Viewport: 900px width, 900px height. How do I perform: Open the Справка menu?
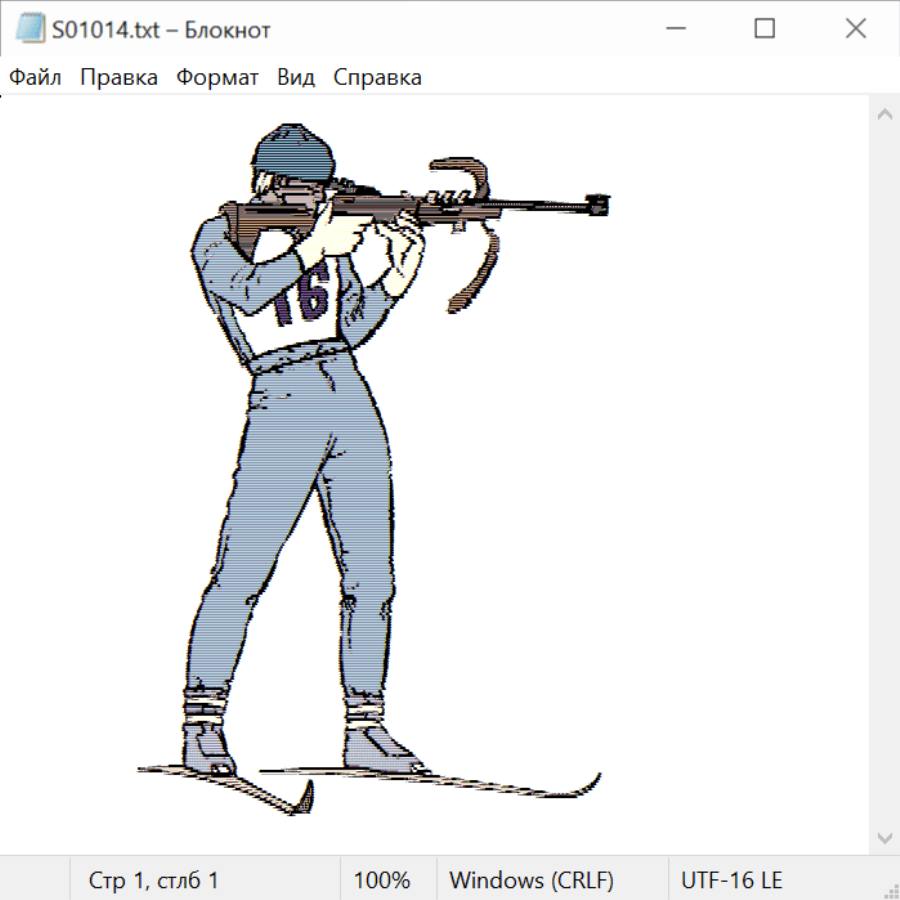[x=377, y=78]
